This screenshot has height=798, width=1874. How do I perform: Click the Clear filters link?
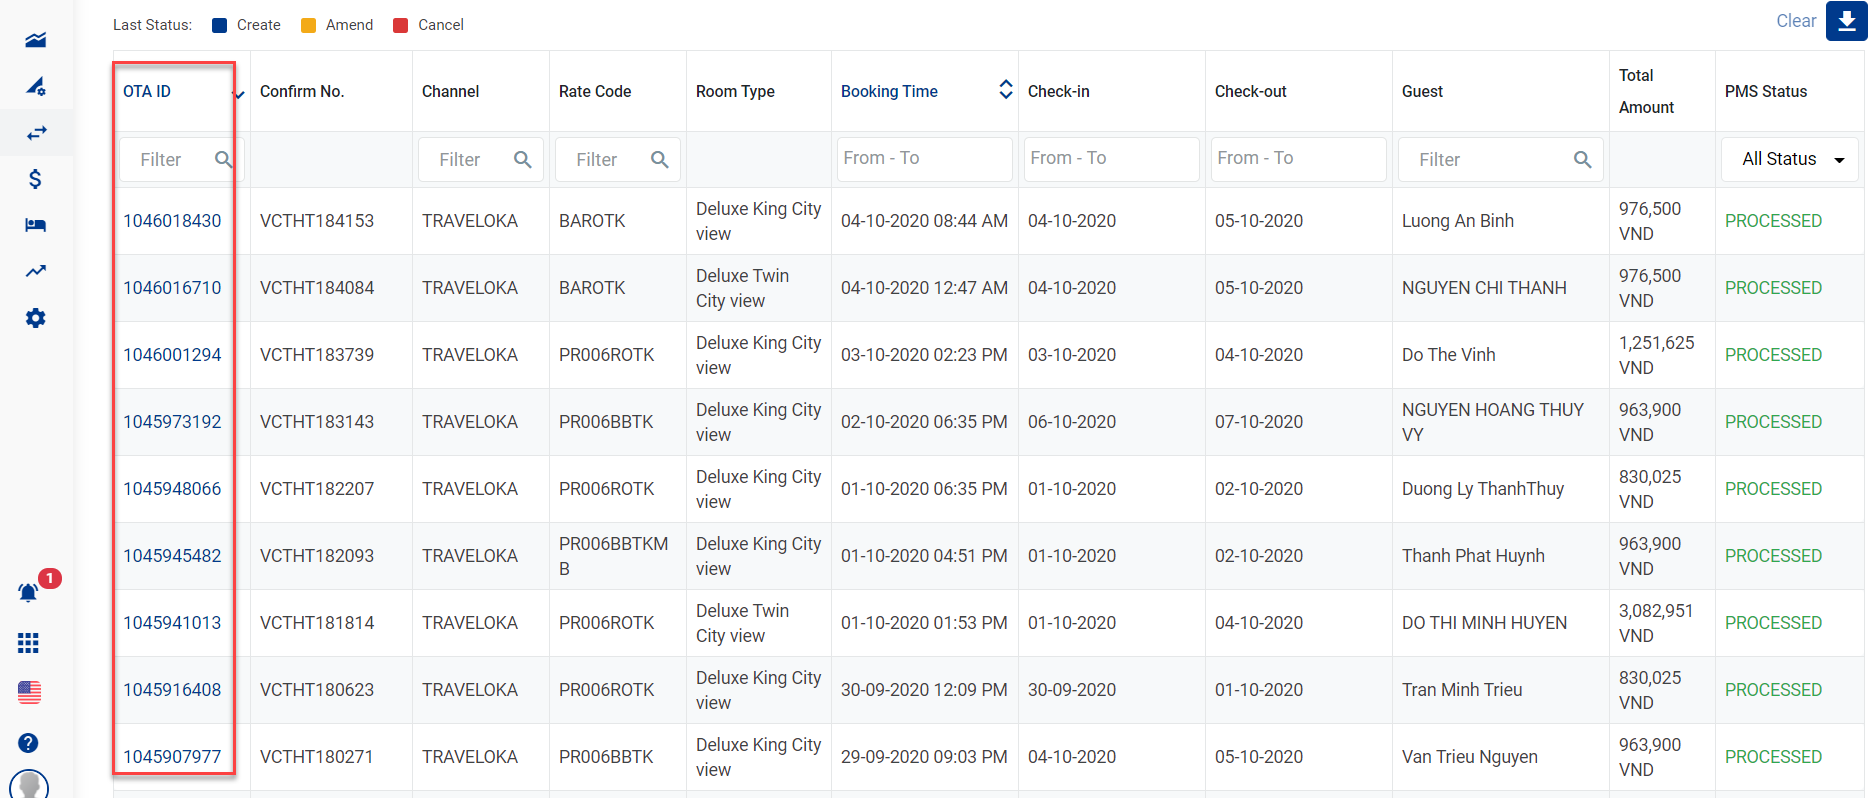(1795, 21)
